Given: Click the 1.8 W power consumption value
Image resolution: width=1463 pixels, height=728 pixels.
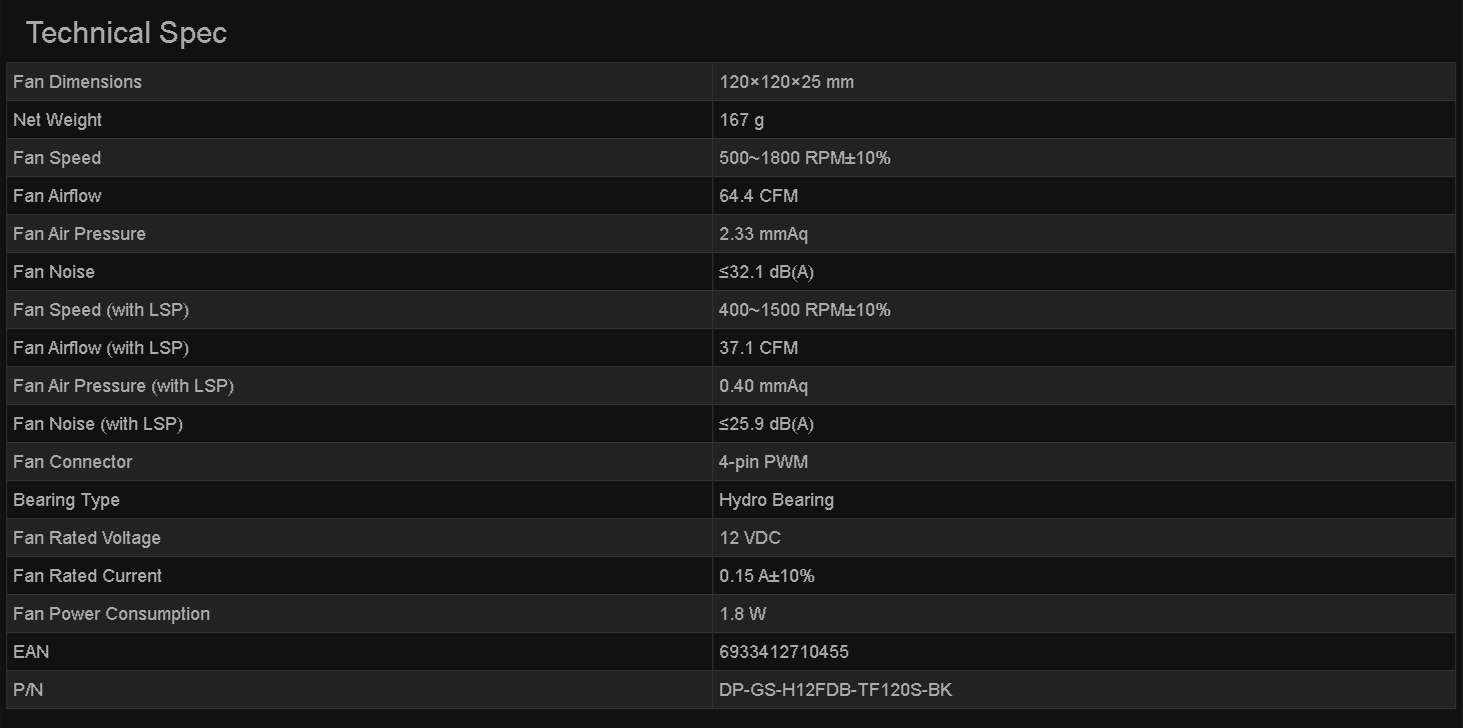Looking at the screenshot, I should tap(742, 614).
